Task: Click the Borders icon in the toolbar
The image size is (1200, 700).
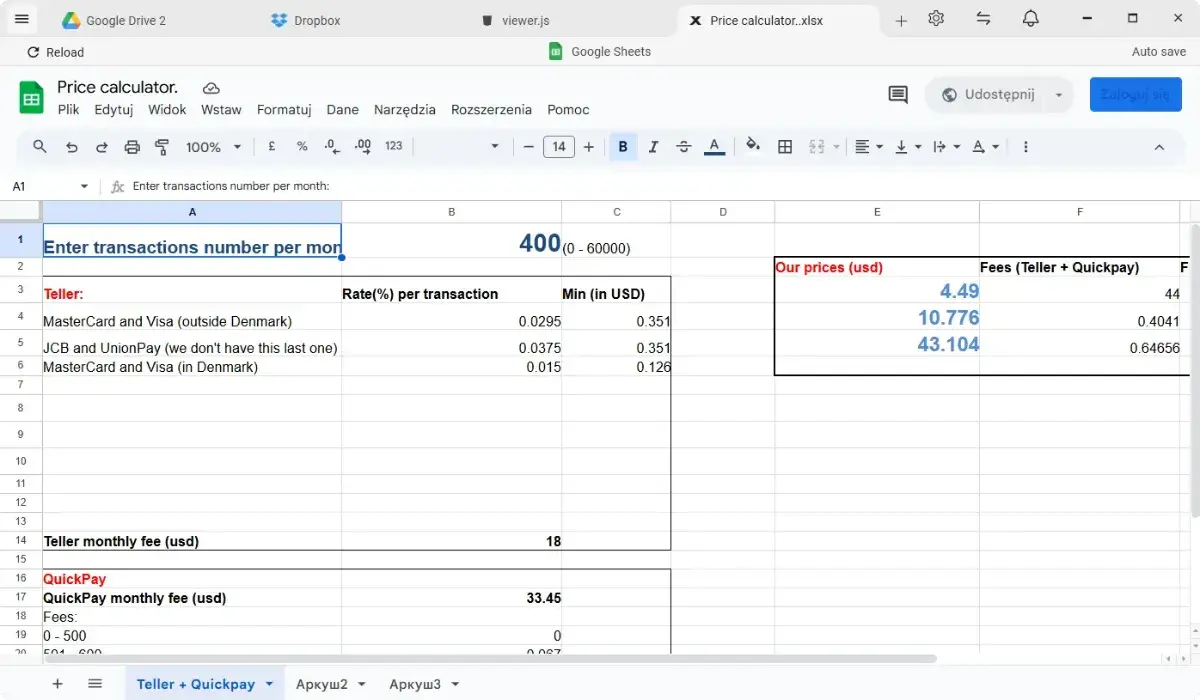Action: click(x=785, y=147)
